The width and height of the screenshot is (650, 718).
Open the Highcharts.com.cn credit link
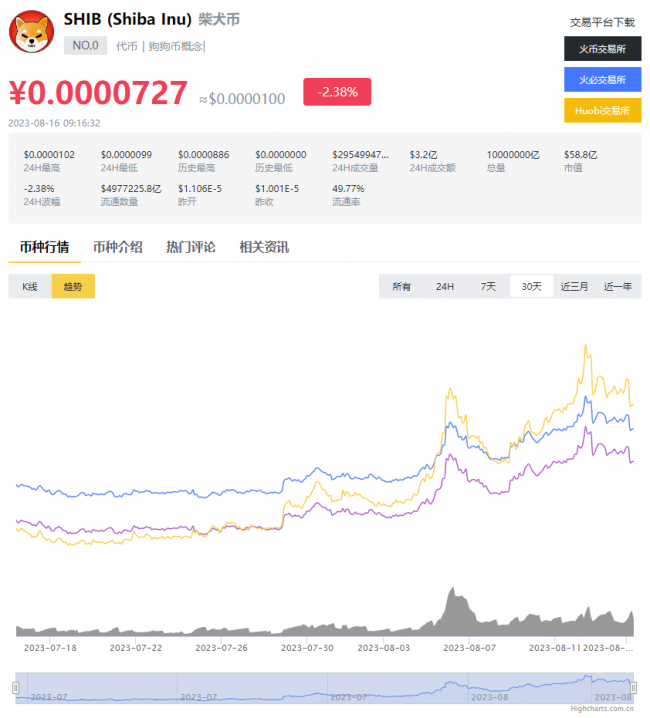coord(602,709)
